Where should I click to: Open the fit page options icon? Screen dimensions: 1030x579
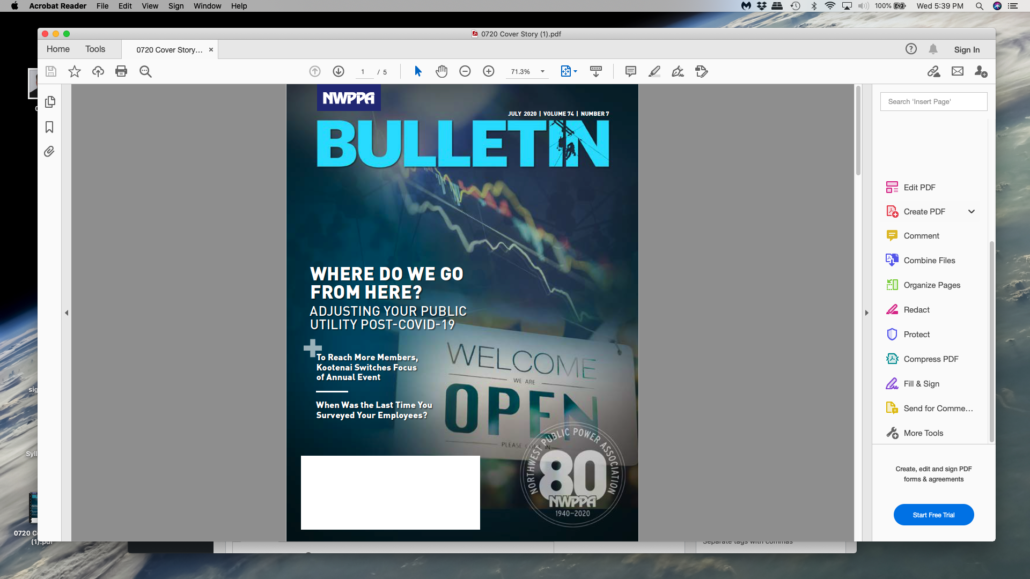click(x=568, y=71)
